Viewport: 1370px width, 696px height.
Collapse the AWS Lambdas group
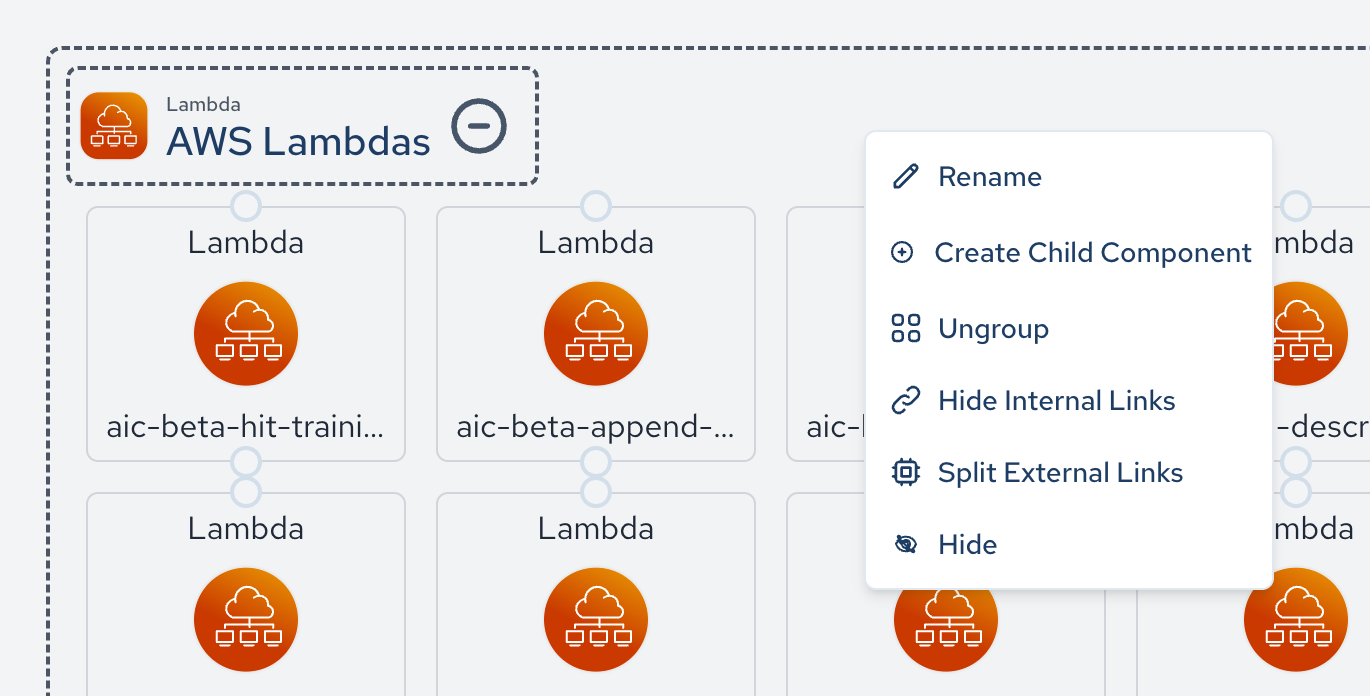coord(479,127)
